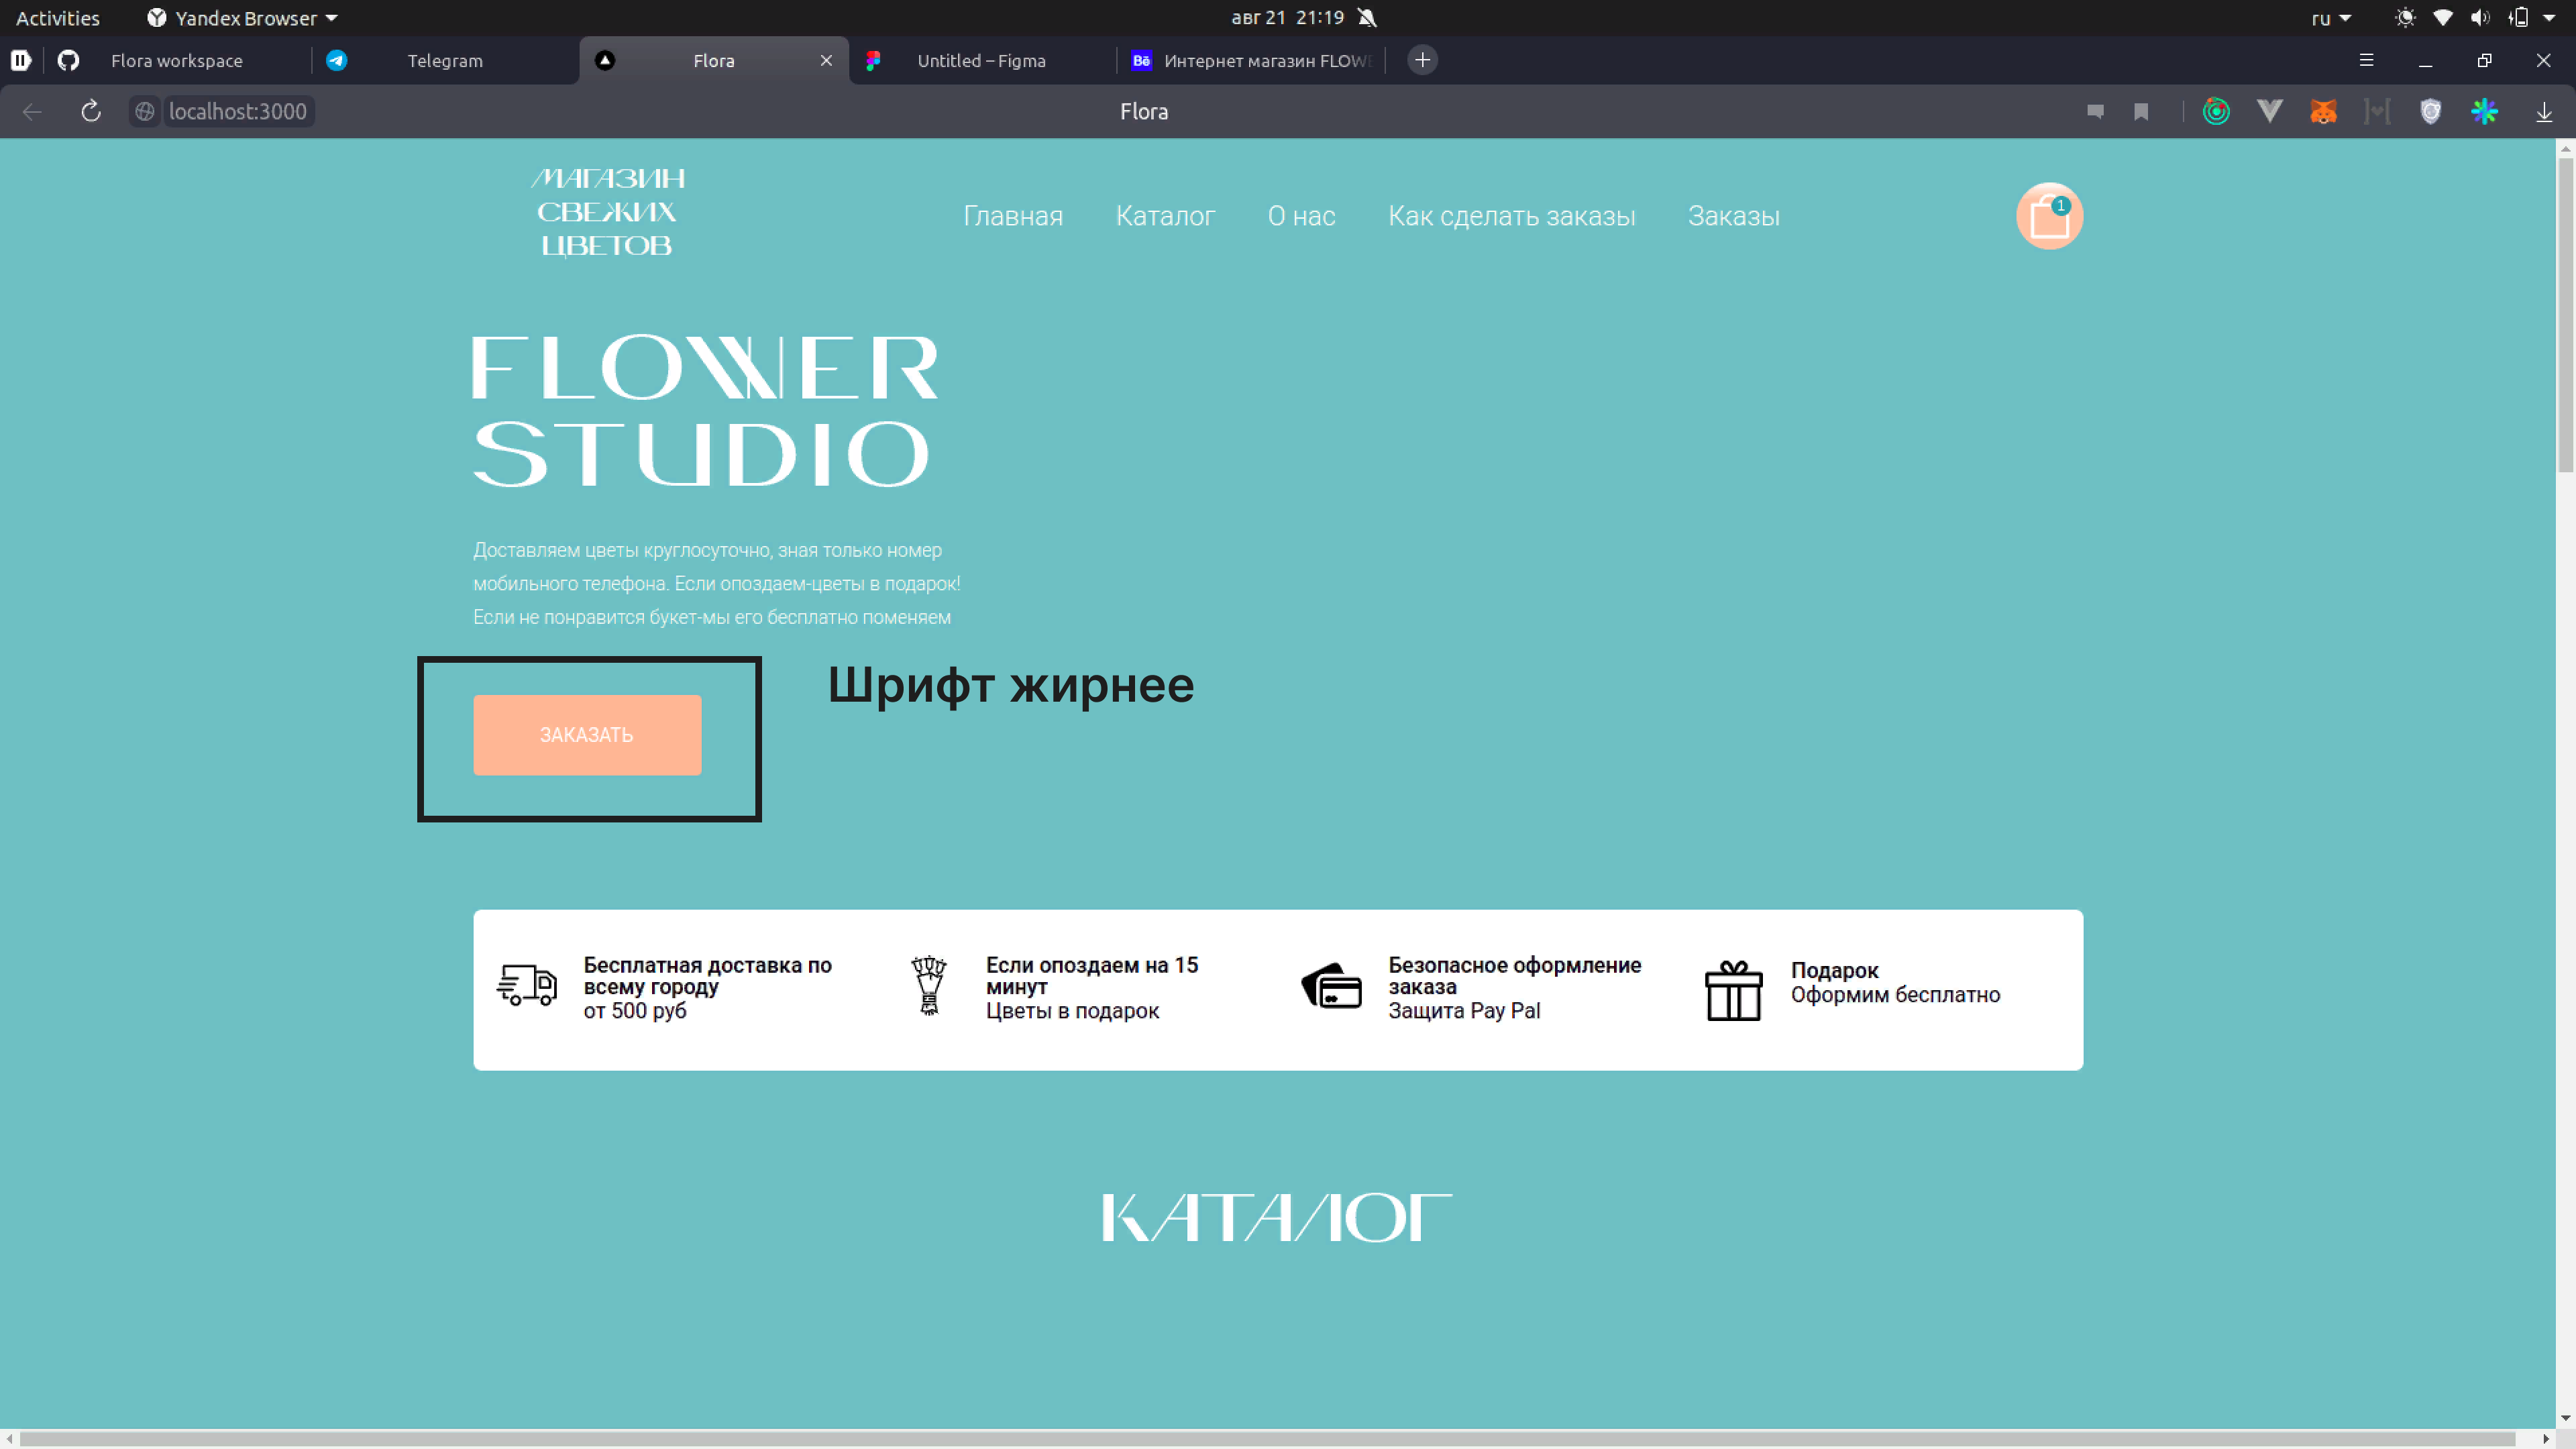Click the horizontal scrollbar at bottom

pyautogui.click(x=1266, y=1438)
